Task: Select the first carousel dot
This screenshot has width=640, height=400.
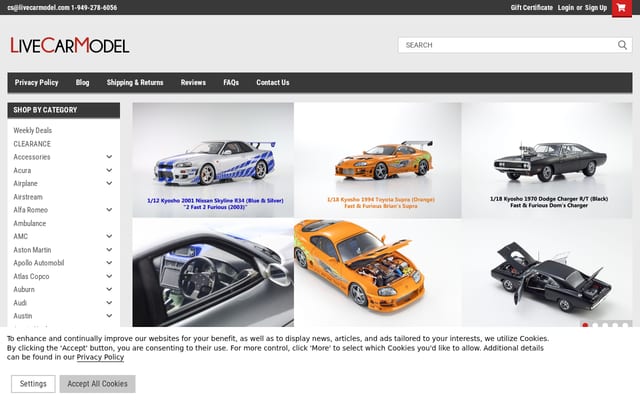Action: point(585,325)
